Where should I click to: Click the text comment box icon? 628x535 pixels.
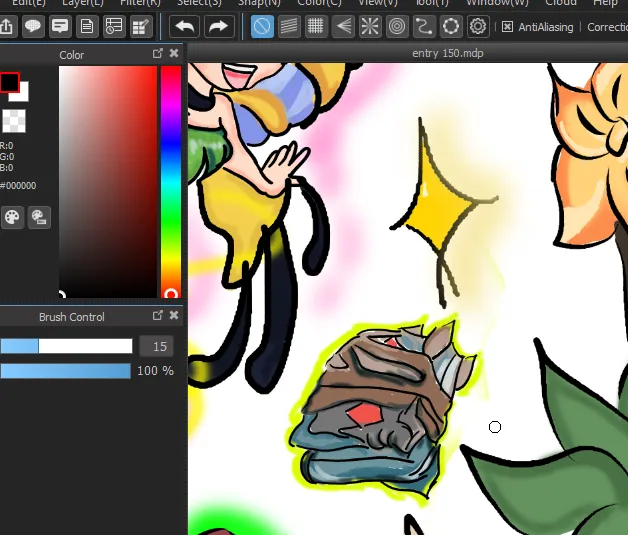[60, 27]
